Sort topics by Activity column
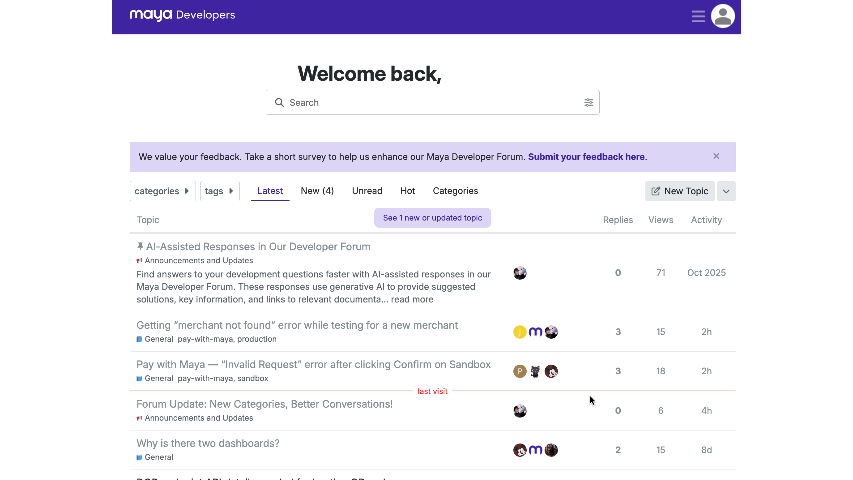The width and height of the screenshot is (853, 480). click(x=706, y=220)
